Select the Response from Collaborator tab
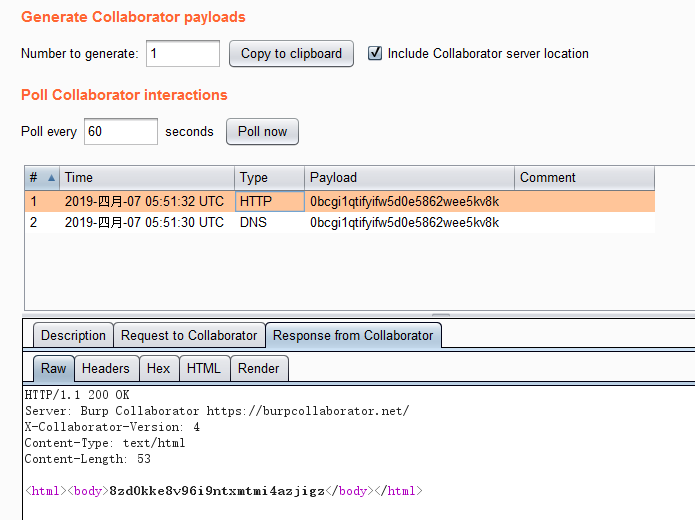The image size is (695, 520). click(x=353, y=336)
